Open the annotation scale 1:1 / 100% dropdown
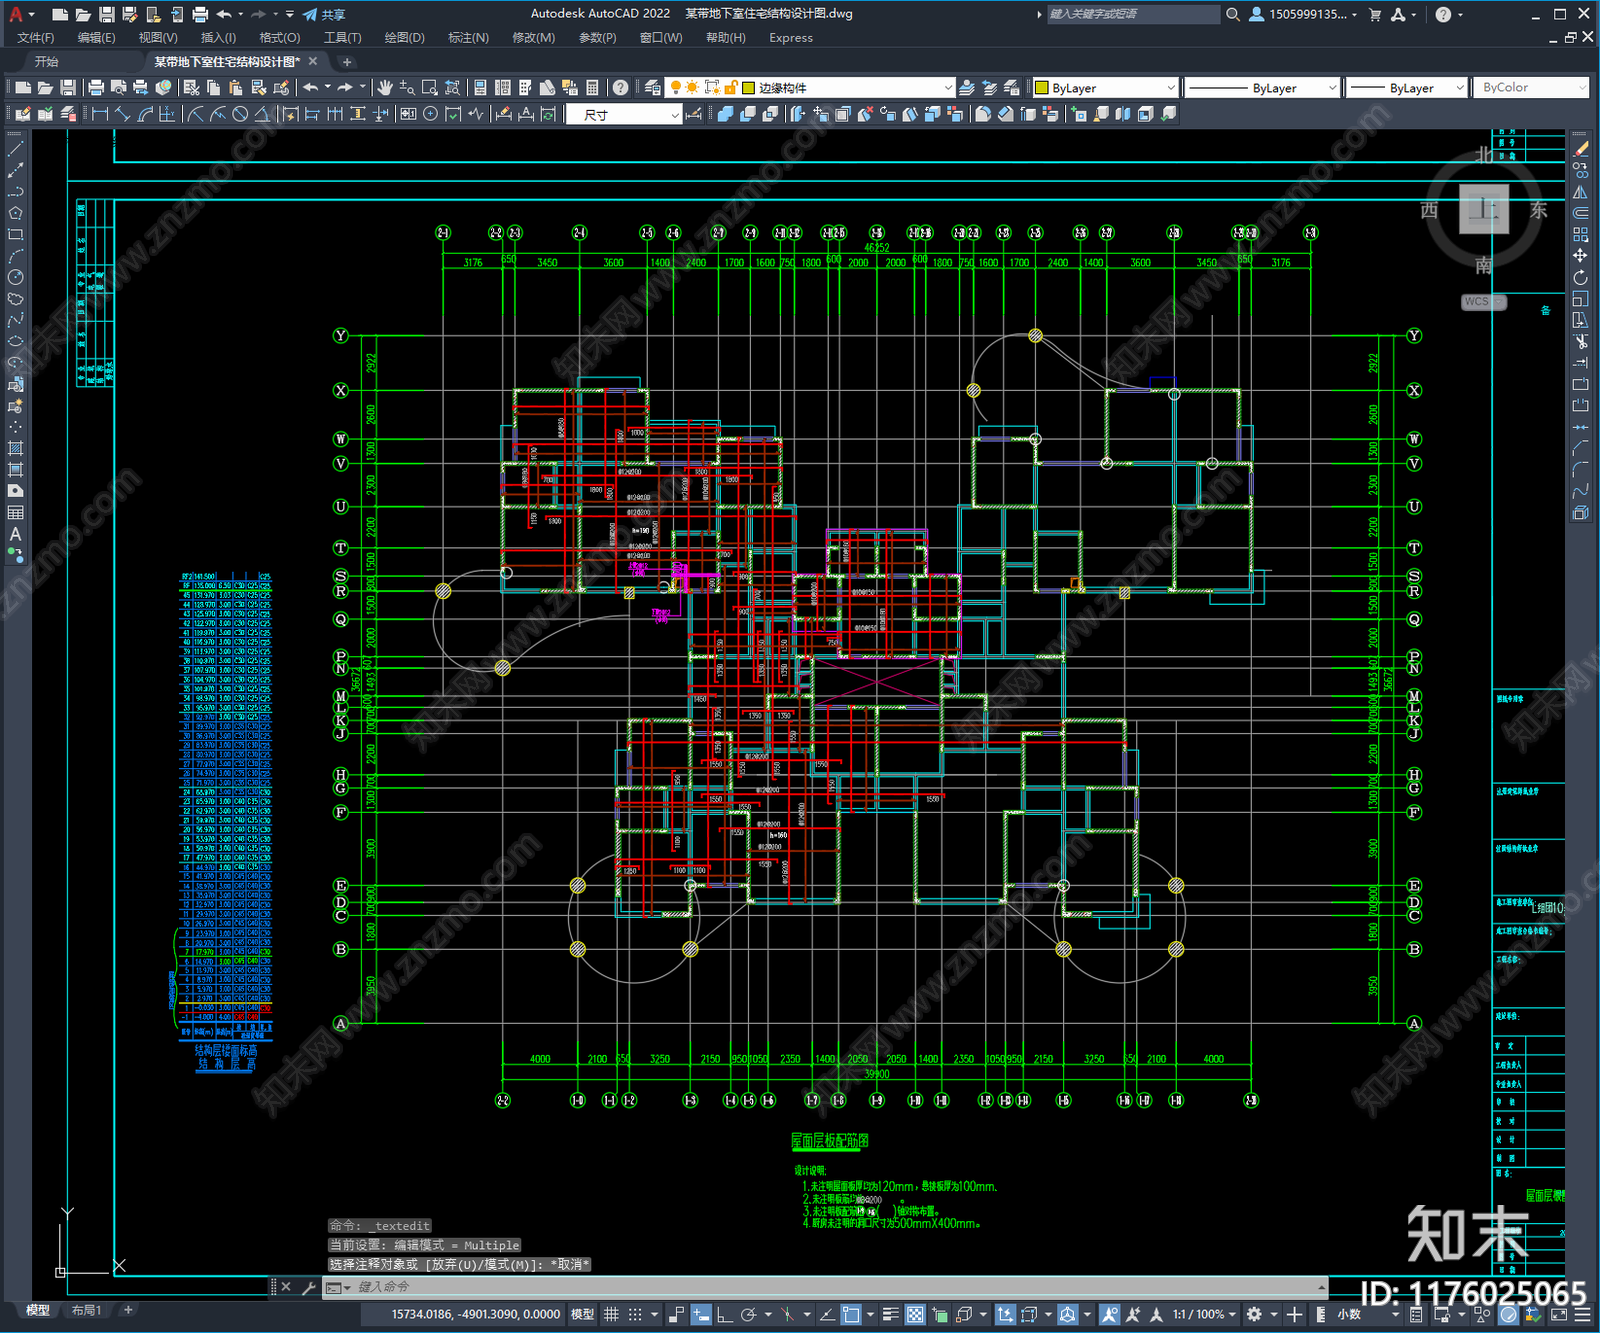Viewport: 1600px width, 1333px height. click(1204, 1314)
